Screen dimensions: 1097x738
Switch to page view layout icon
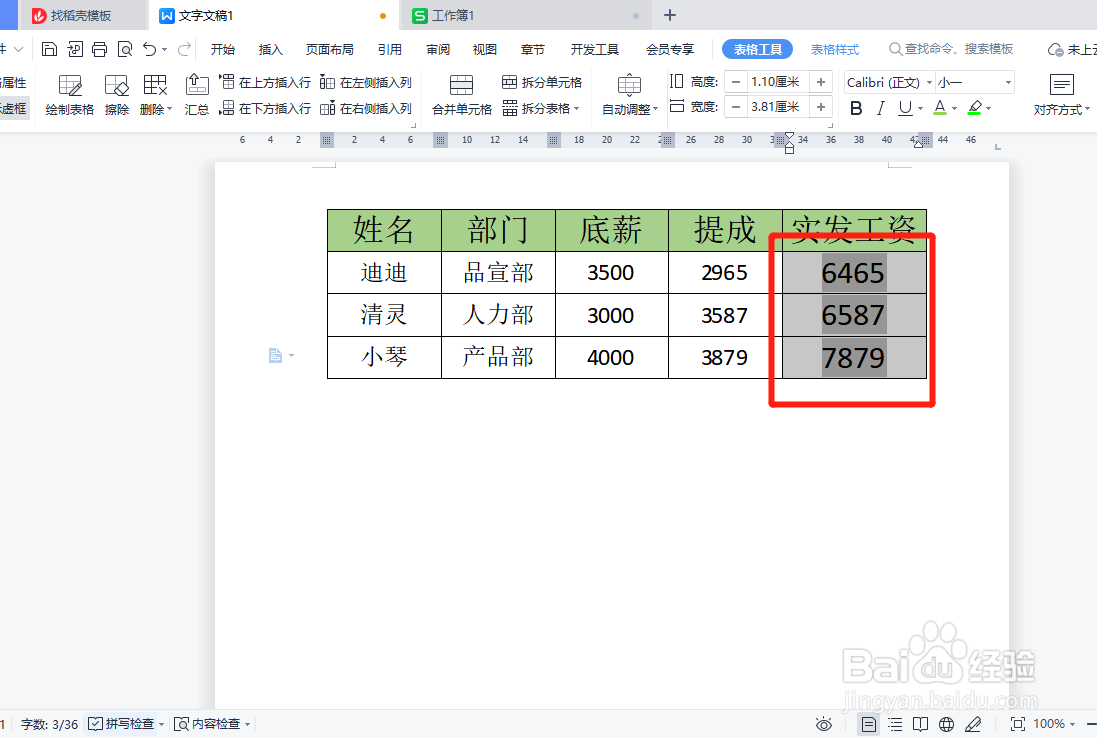pyautogui.click(x=868, y=724)
